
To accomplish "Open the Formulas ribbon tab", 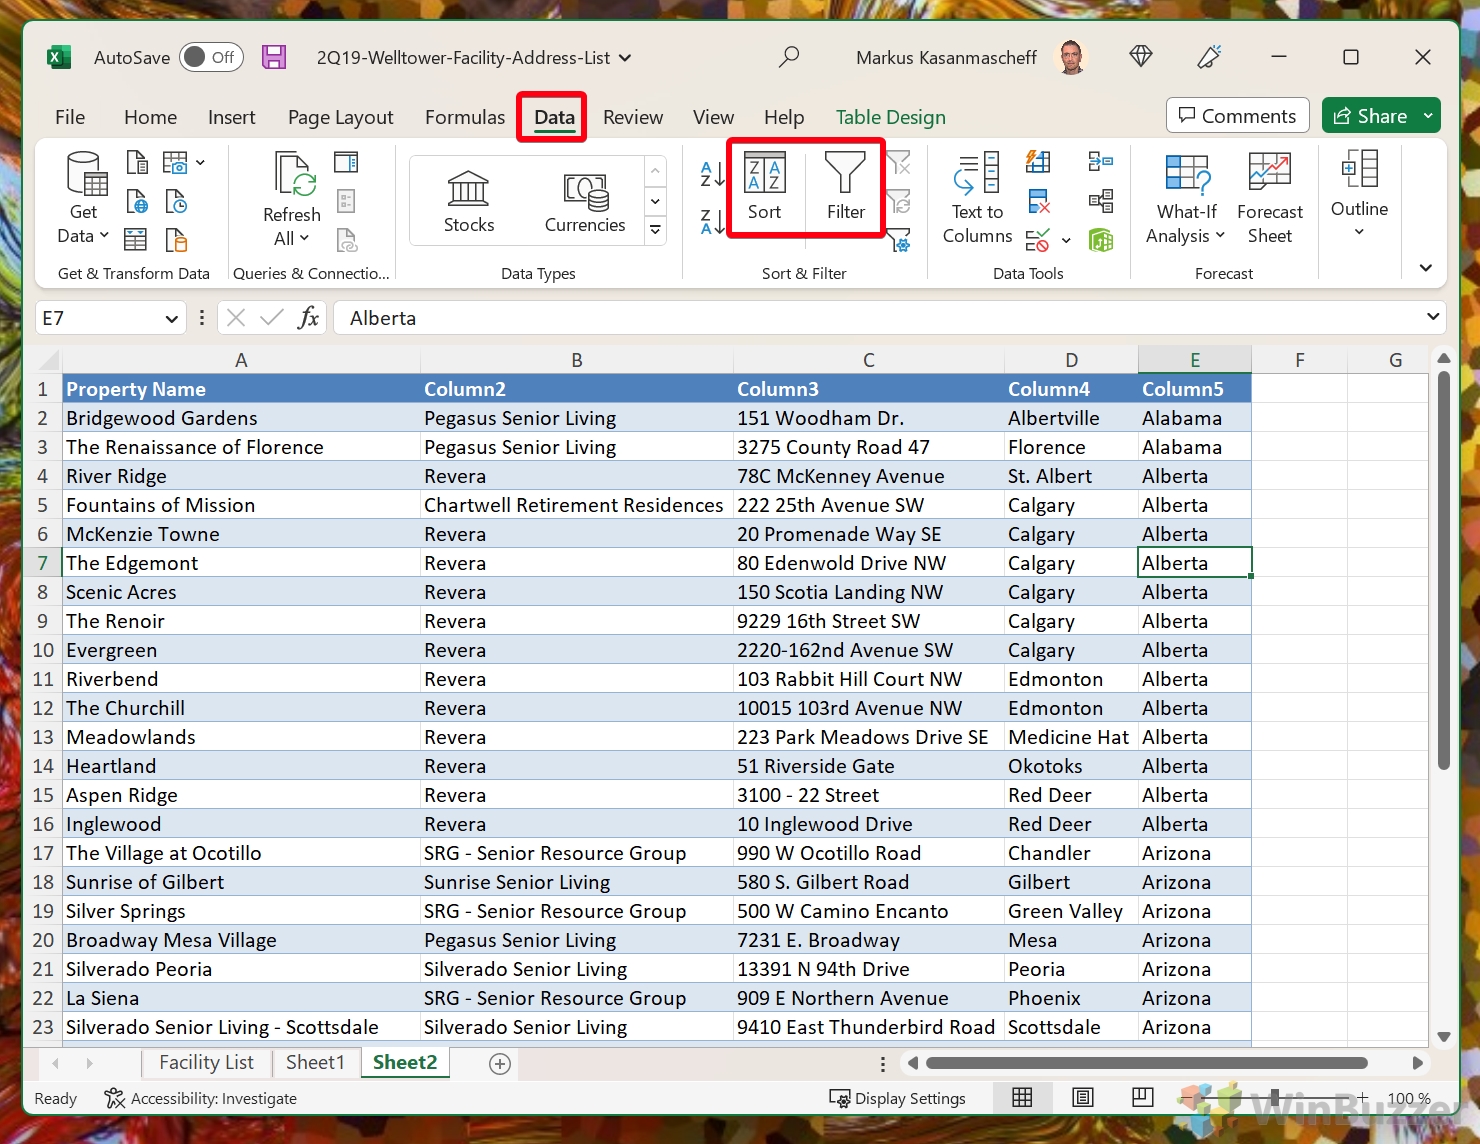I will [x=465, y=117].
